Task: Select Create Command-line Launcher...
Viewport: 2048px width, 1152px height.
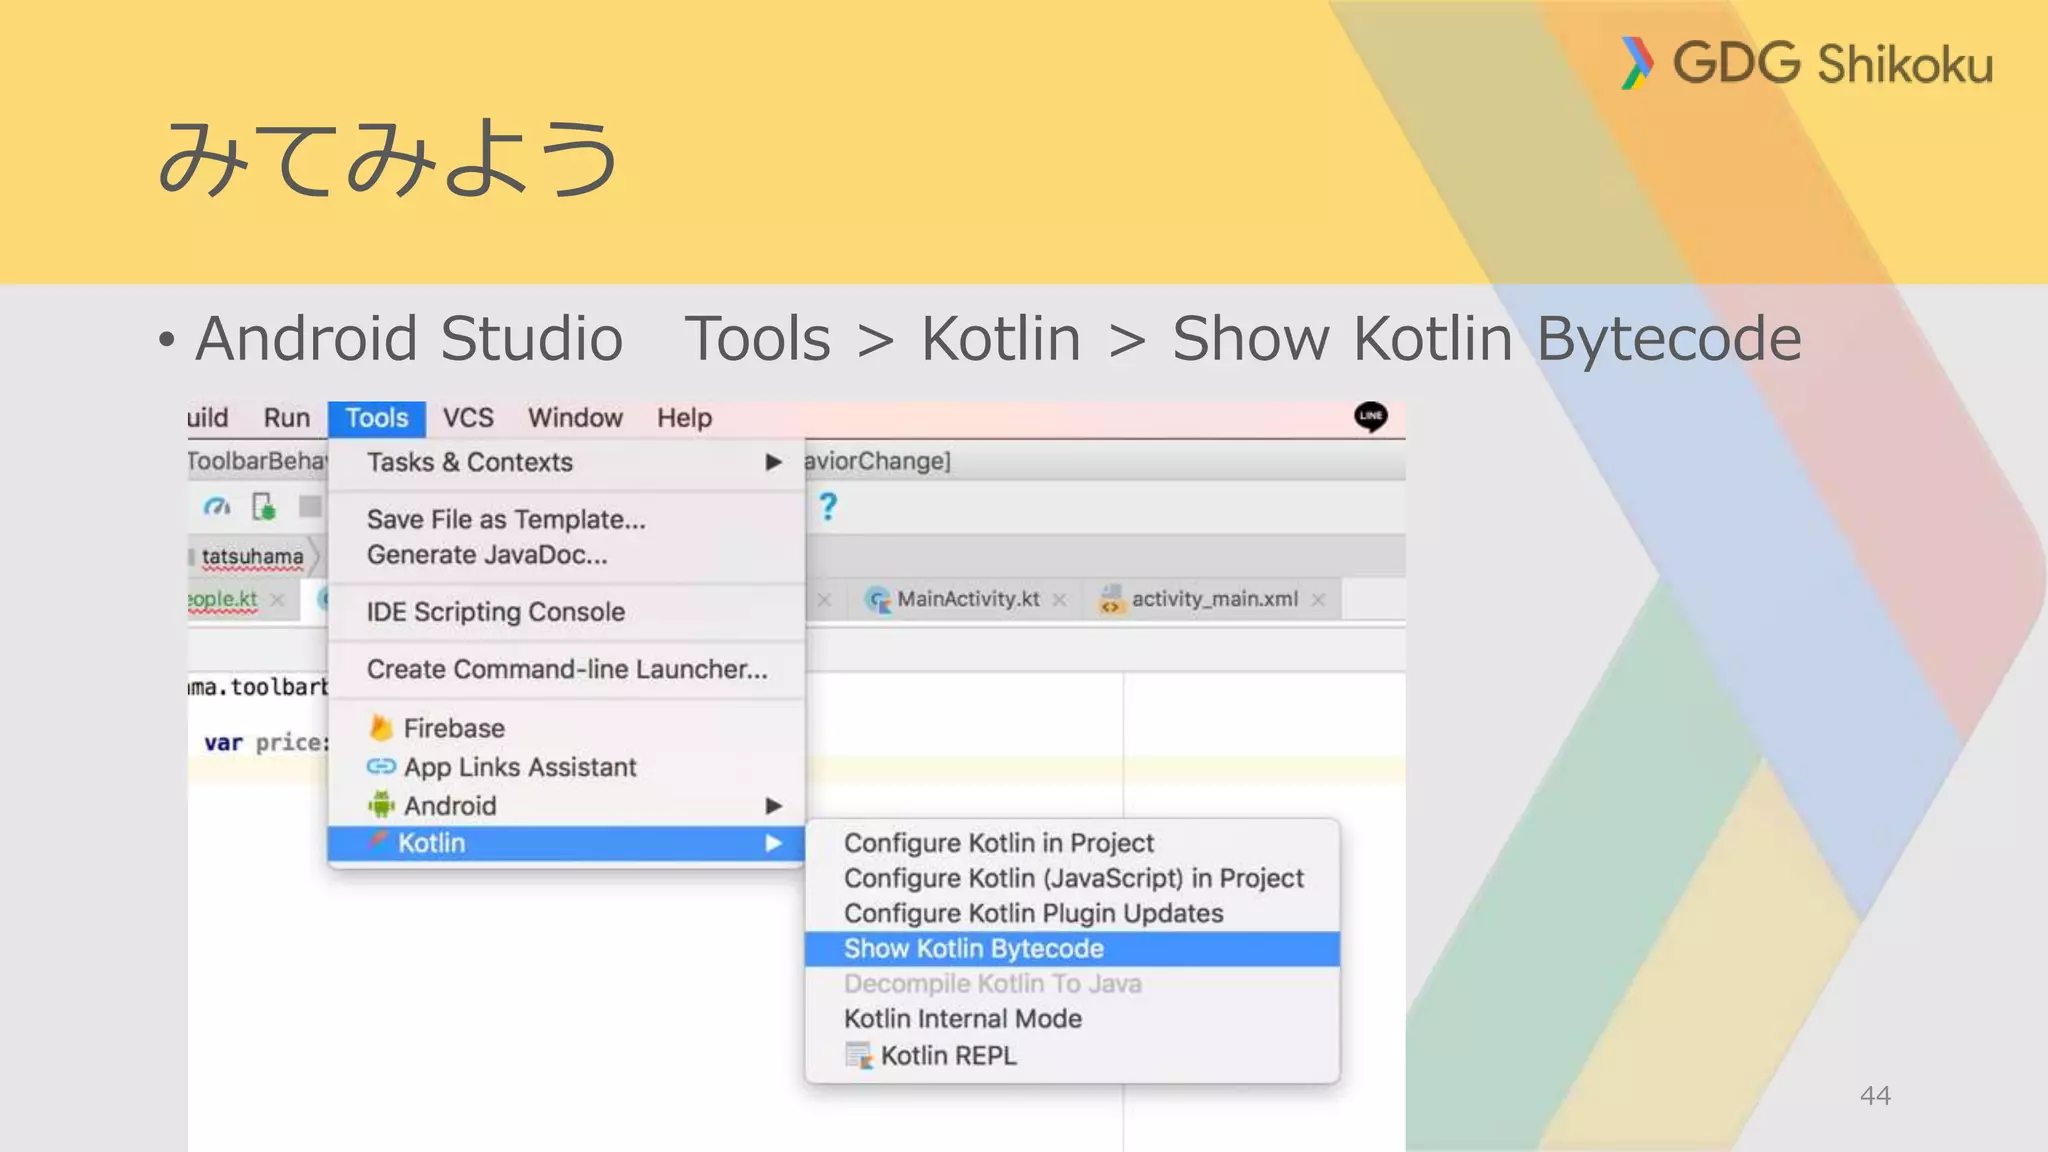Action: pyautogui.click(x=566, y=669)
